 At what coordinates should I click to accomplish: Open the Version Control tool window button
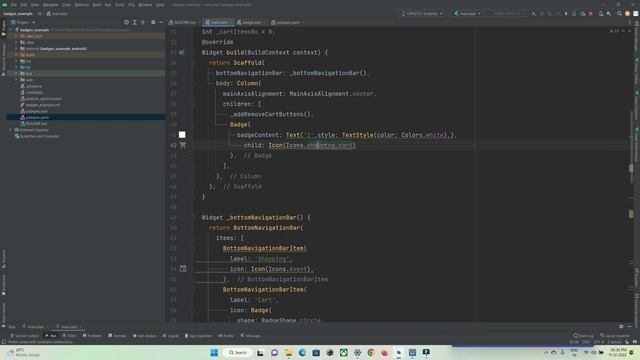click(x=24, y=336)
